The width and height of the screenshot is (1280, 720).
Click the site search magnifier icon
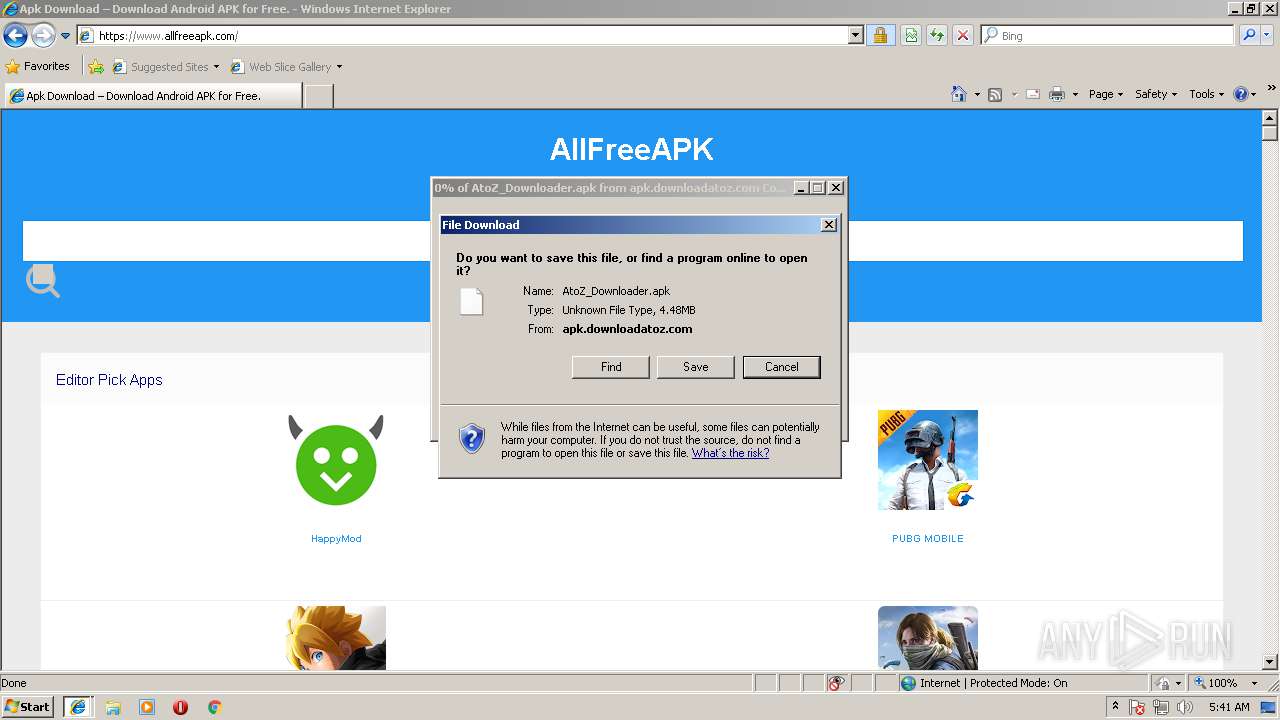click(x=43, y=281)
